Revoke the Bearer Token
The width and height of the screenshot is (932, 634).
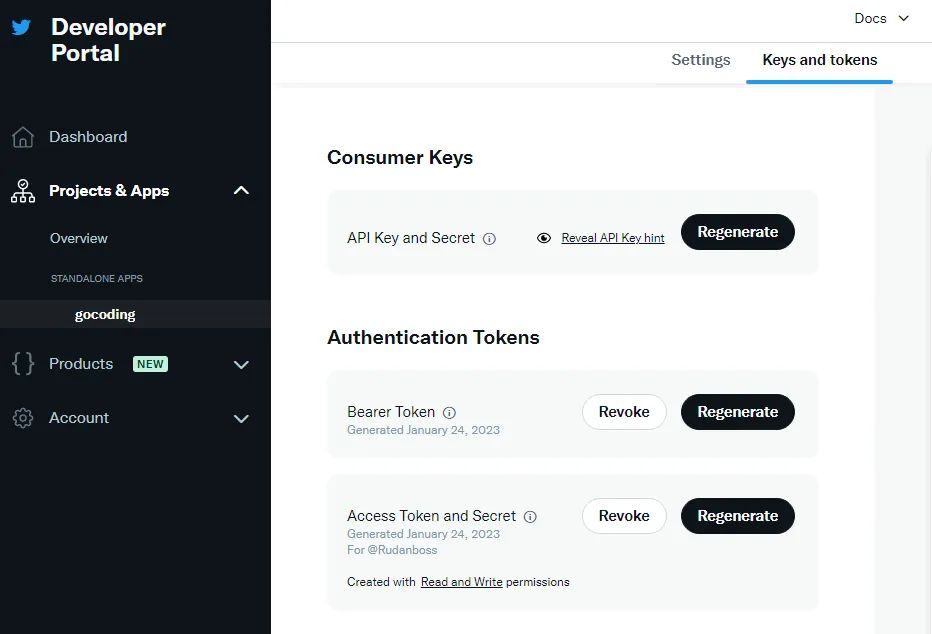click(x=624, y=412)
